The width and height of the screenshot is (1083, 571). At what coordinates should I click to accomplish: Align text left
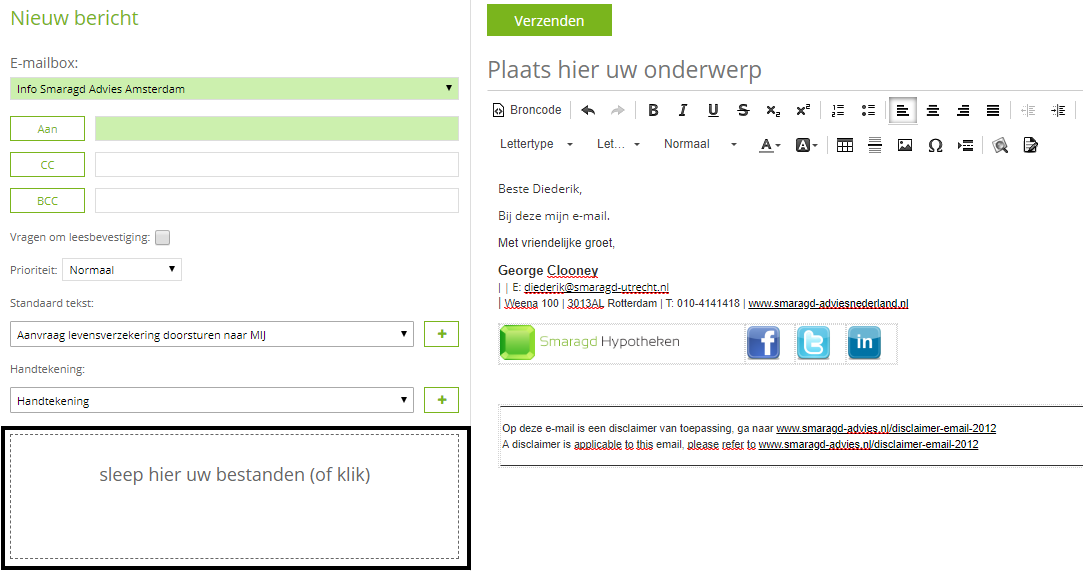click(x=903, y=110)
